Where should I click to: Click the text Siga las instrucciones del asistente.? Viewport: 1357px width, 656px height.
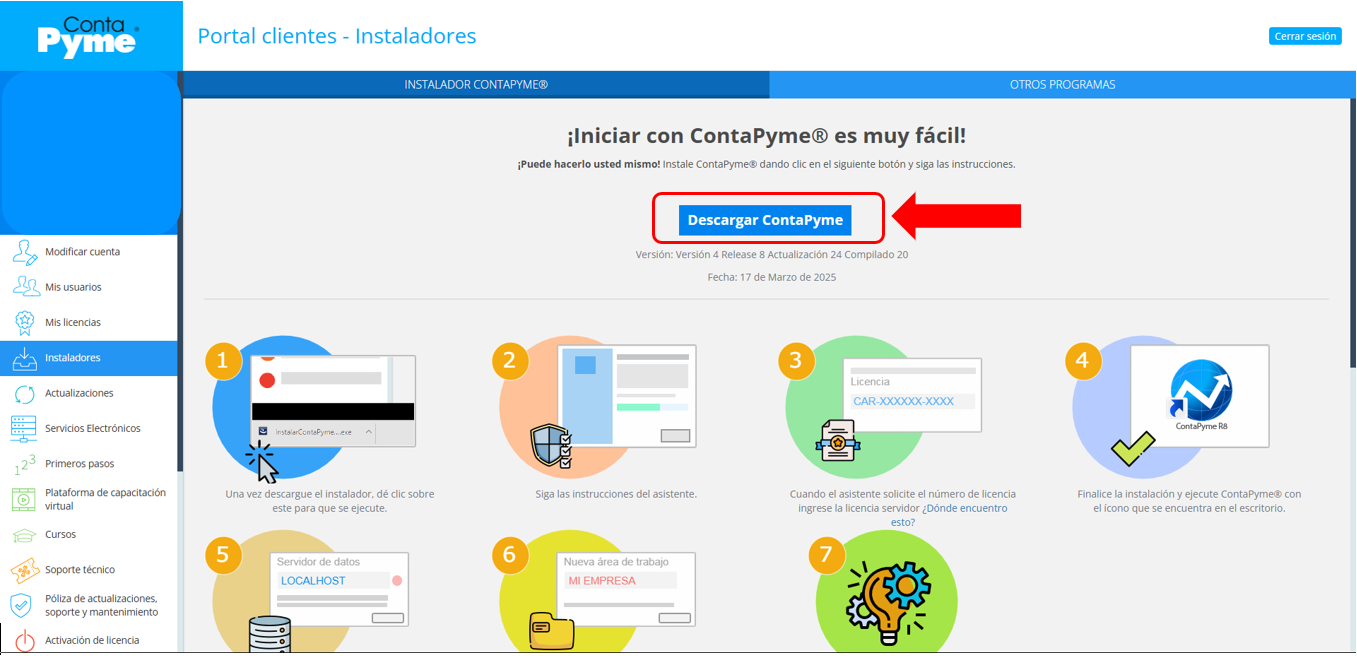click(616, 494)
